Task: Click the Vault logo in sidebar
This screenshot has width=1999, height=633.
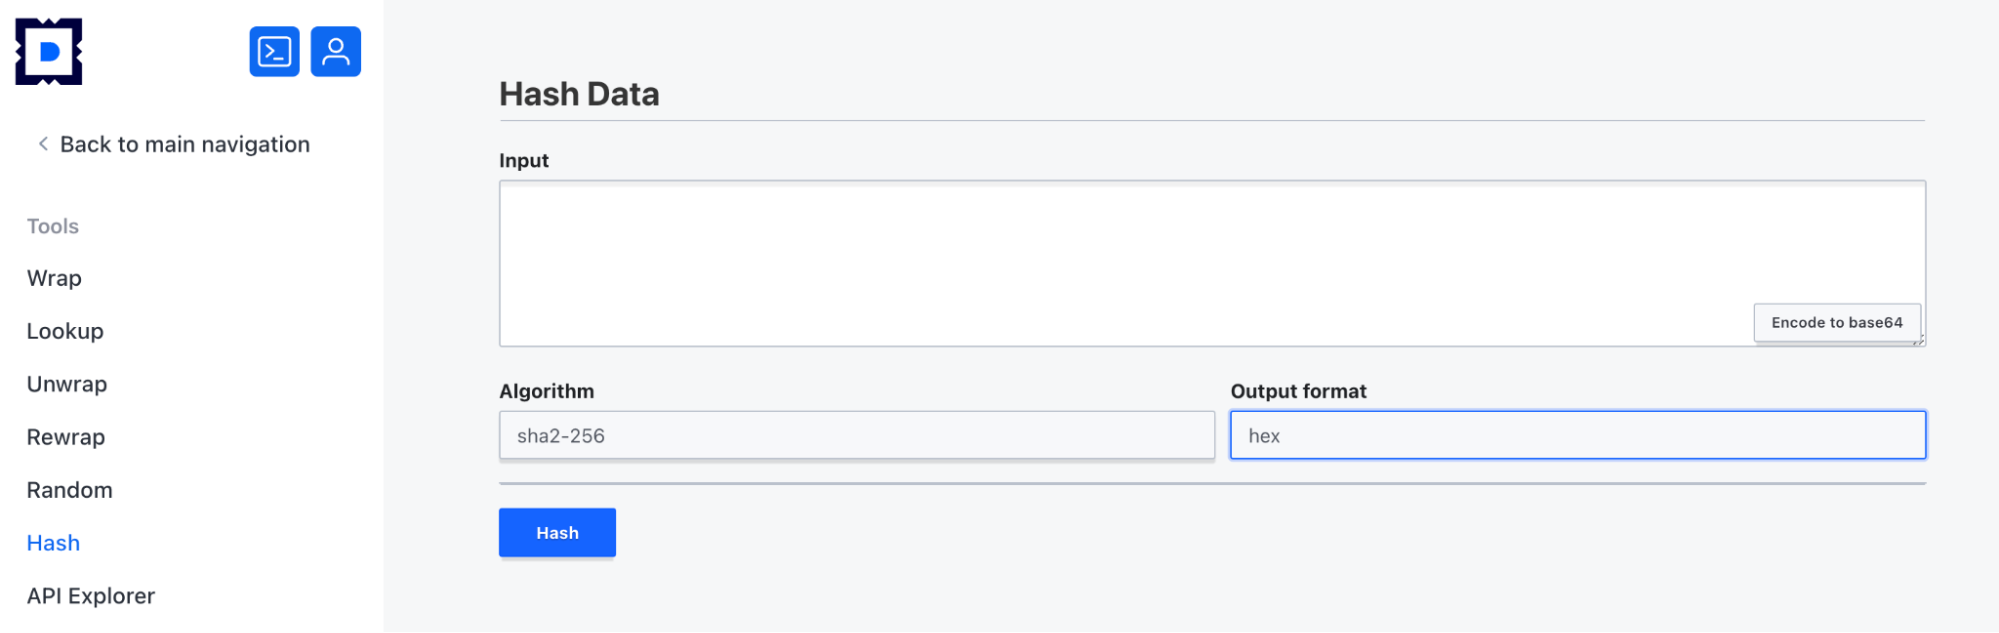Action: [x=49, y=52]
